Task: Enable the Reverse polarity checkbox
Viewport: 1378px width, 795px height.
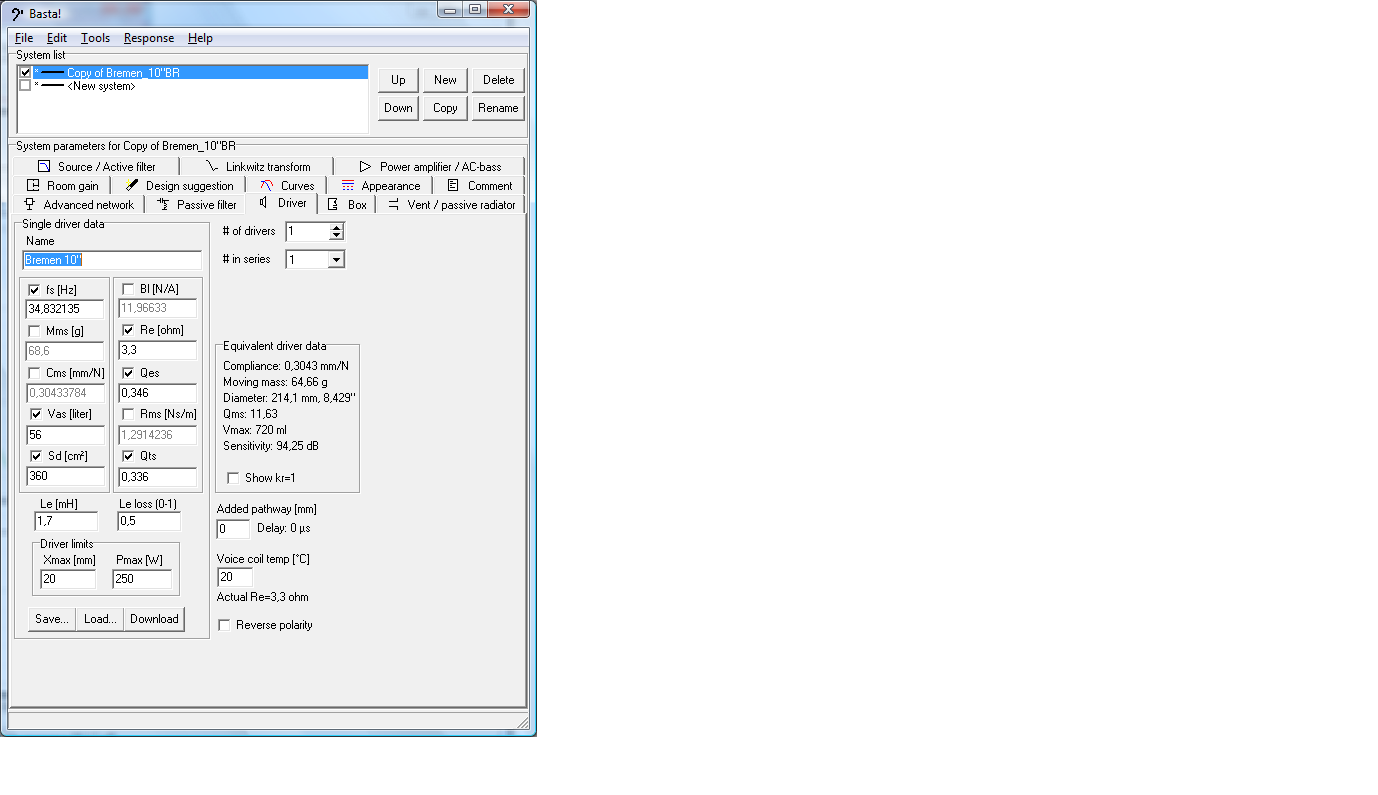Action: tap(226, 626)
